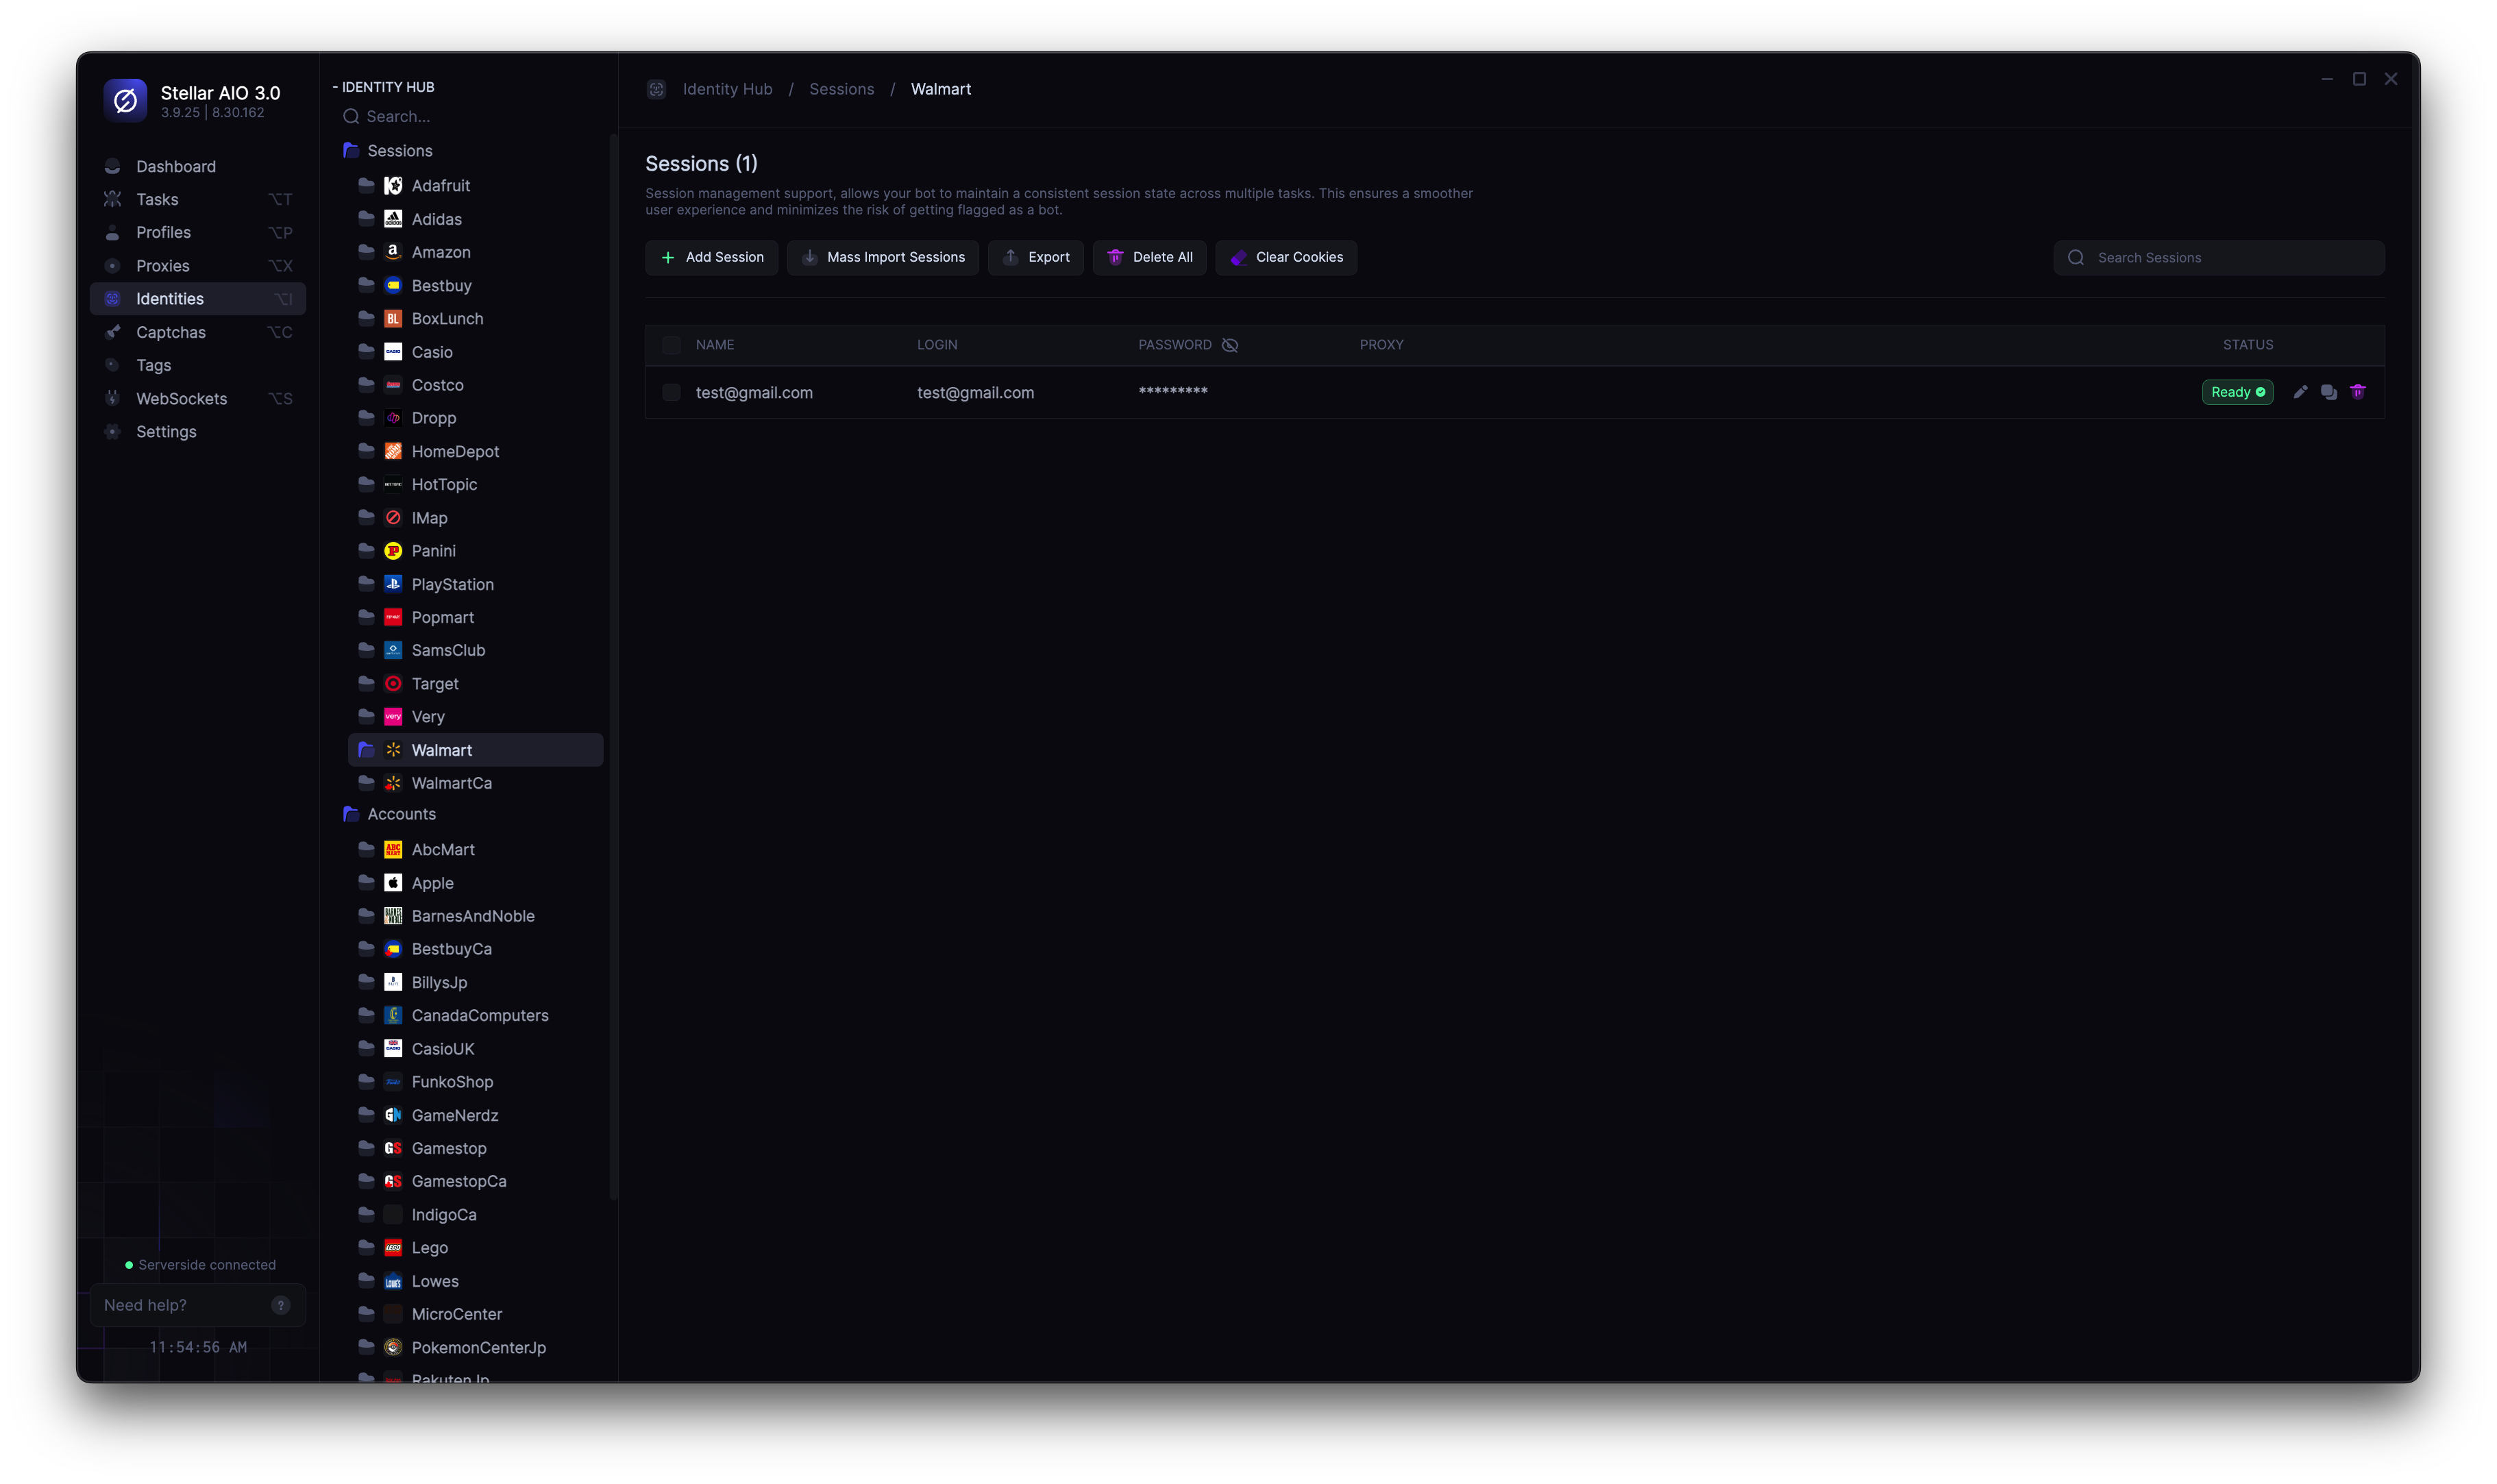This screenshot has height=1484, width=2497.
Task: Click the Identity Hub breadcrumb icon
Action: click(x=656, y=89)
